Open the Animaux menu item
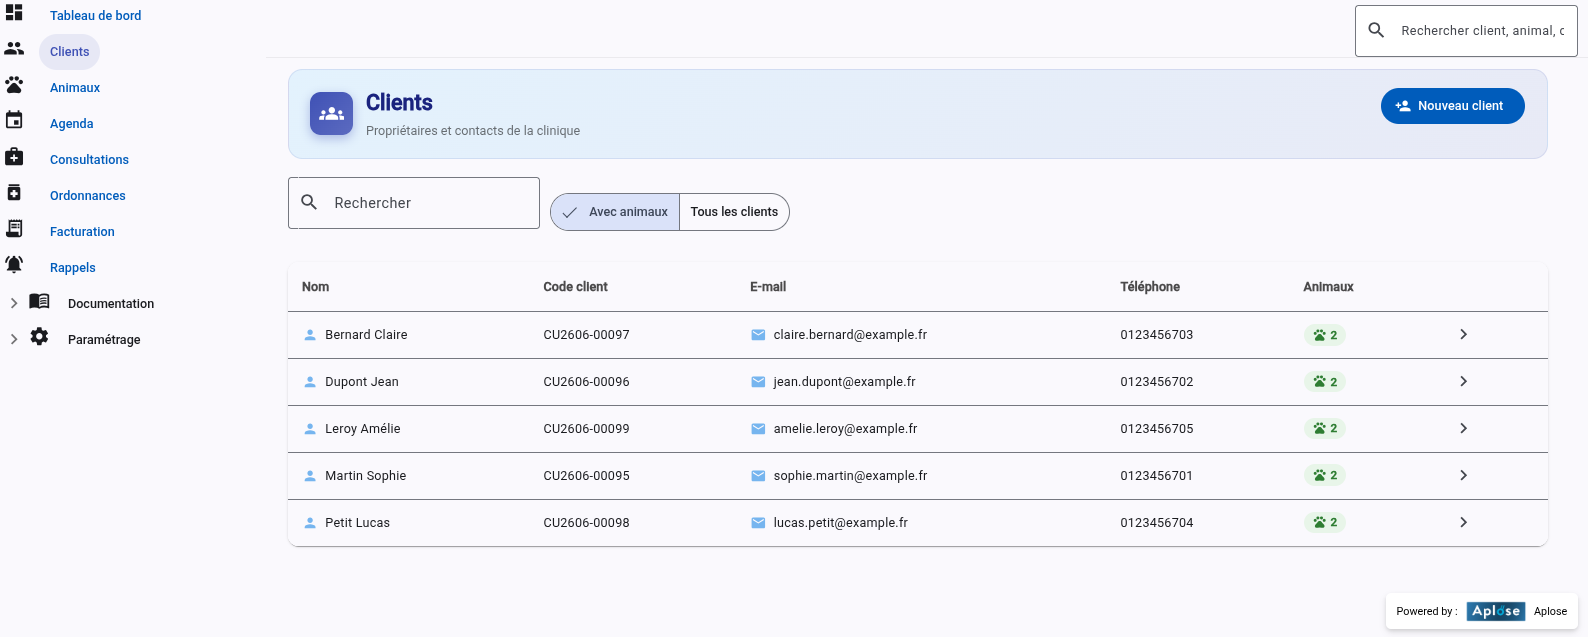 [x=75, y=88]
